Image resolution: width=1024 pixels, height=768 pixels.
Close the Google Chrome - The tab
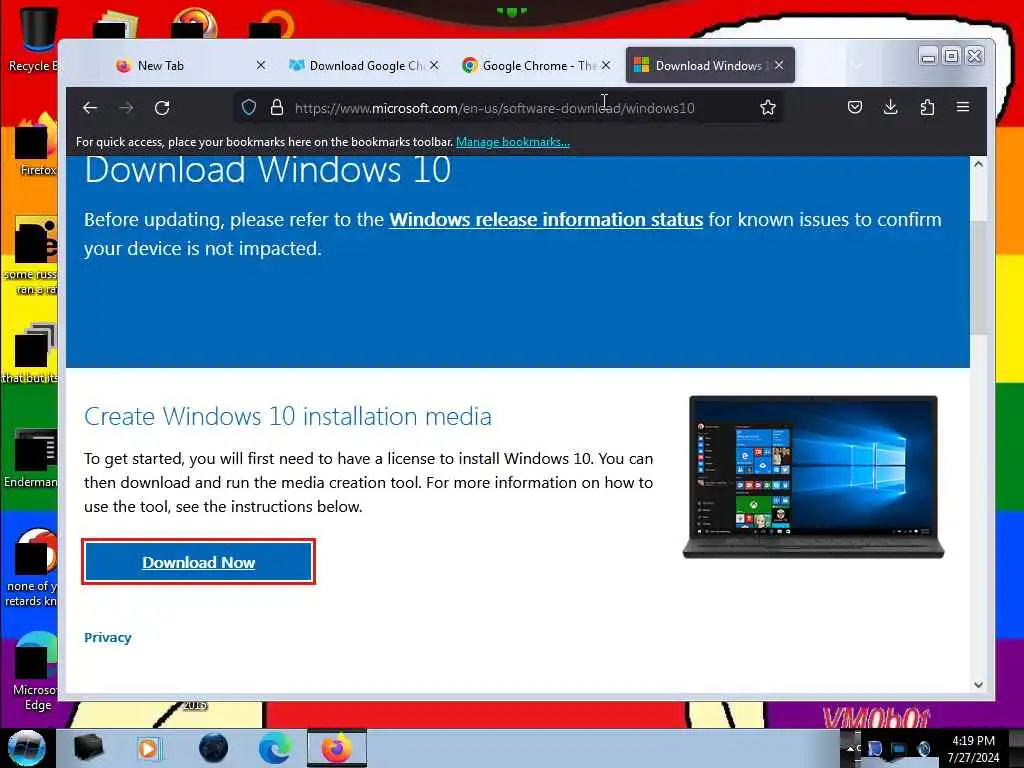click(x=606, y=65)
